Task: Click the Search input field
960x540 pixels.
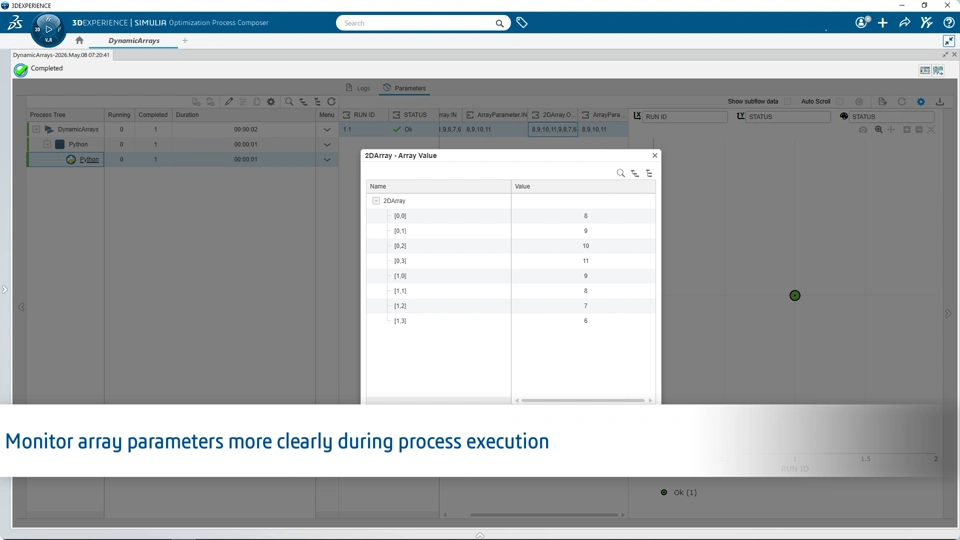Action: pyautogui.click(x=416, y=23)
